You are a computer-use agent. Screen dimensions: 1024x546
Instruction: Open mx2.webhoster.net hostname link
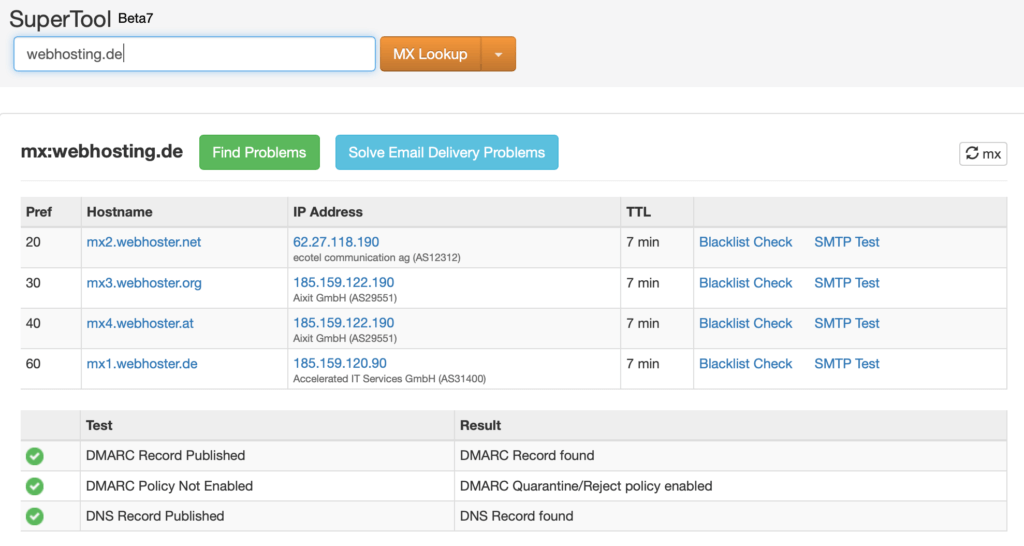click(144, 242)
